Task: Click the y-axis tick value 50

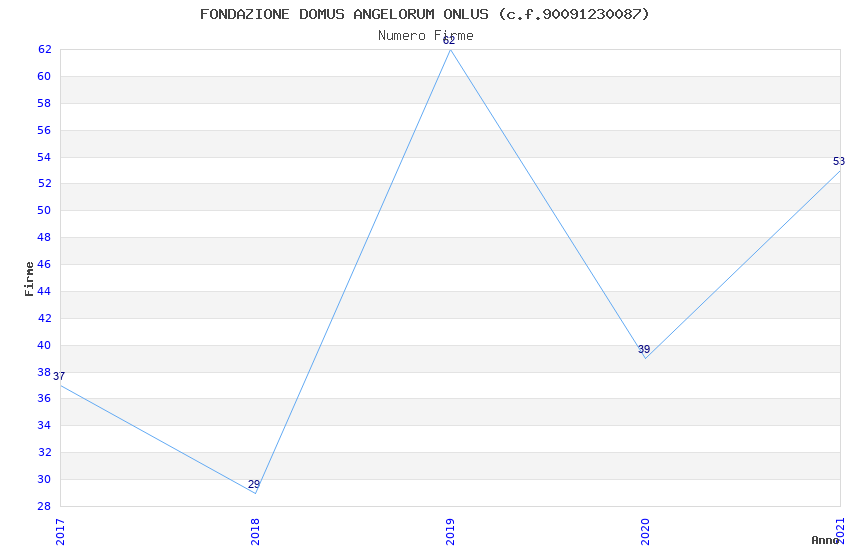Action: [44, 210]
